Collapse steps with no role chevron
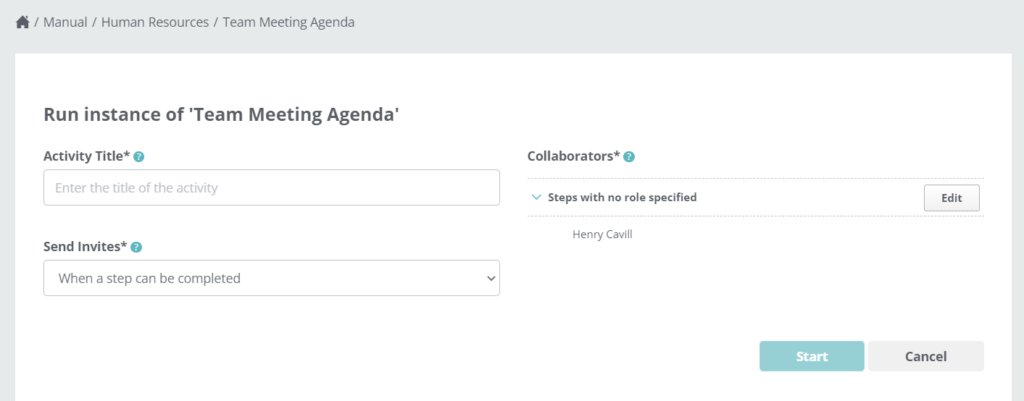The height and width of the screenshot is (401, 1024). [x=536, y=197]
